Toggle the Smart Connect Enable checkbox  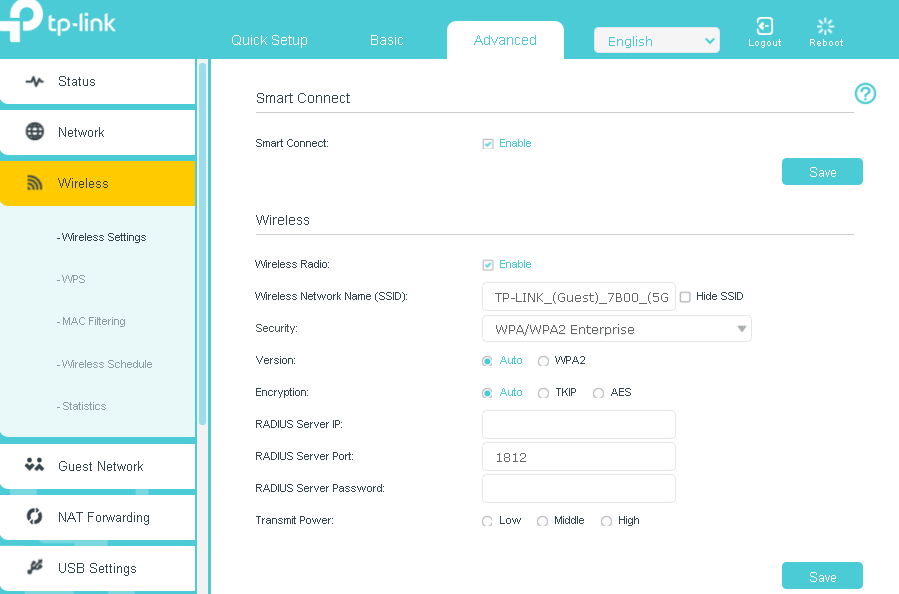point(488,144)
